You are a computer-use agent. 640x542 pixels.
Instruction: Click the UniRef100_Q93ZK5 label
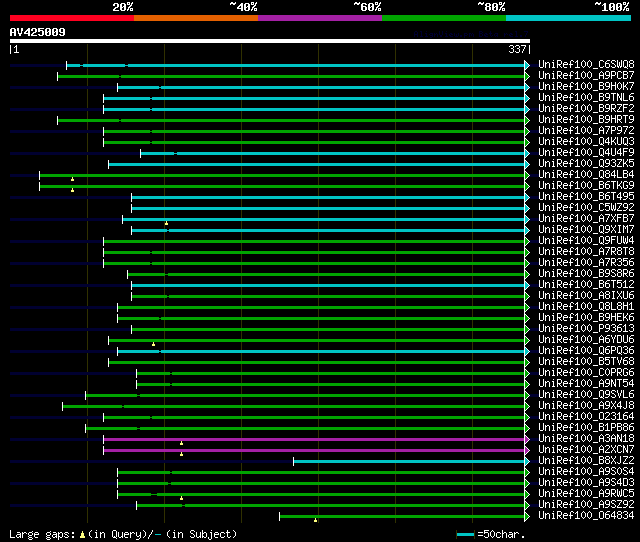tap(586, 164)
